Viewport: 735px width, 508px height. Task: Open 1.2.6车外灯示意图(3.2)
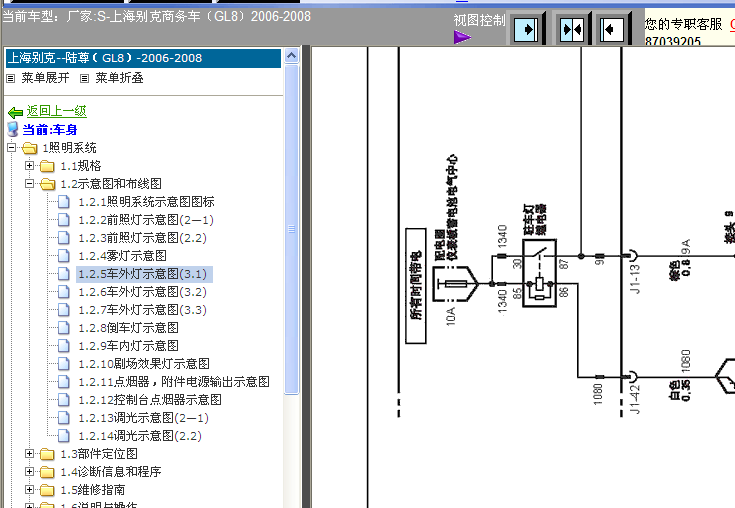[x=142, y=292]
